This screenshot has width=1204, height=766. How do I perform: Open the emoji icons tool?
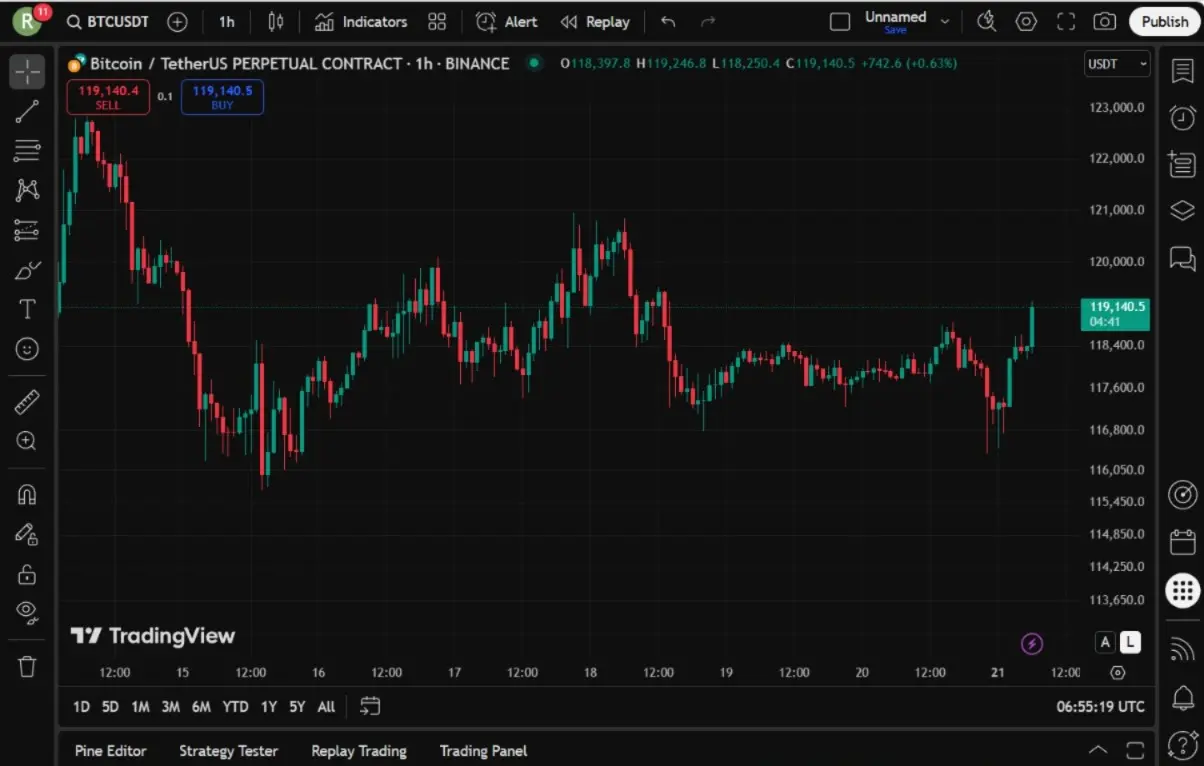(27, 349)
